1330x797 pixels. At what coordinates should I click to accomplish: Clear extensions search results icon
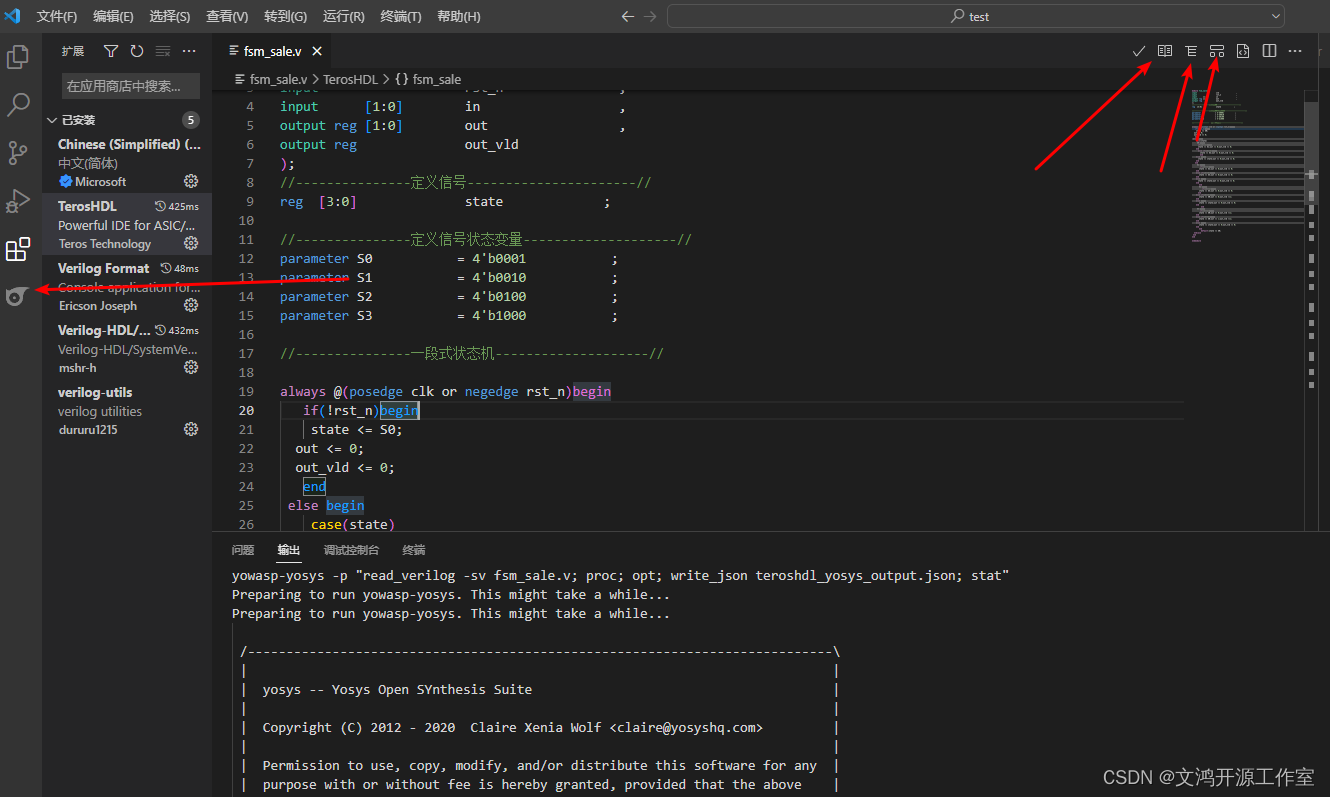point(163,51)
